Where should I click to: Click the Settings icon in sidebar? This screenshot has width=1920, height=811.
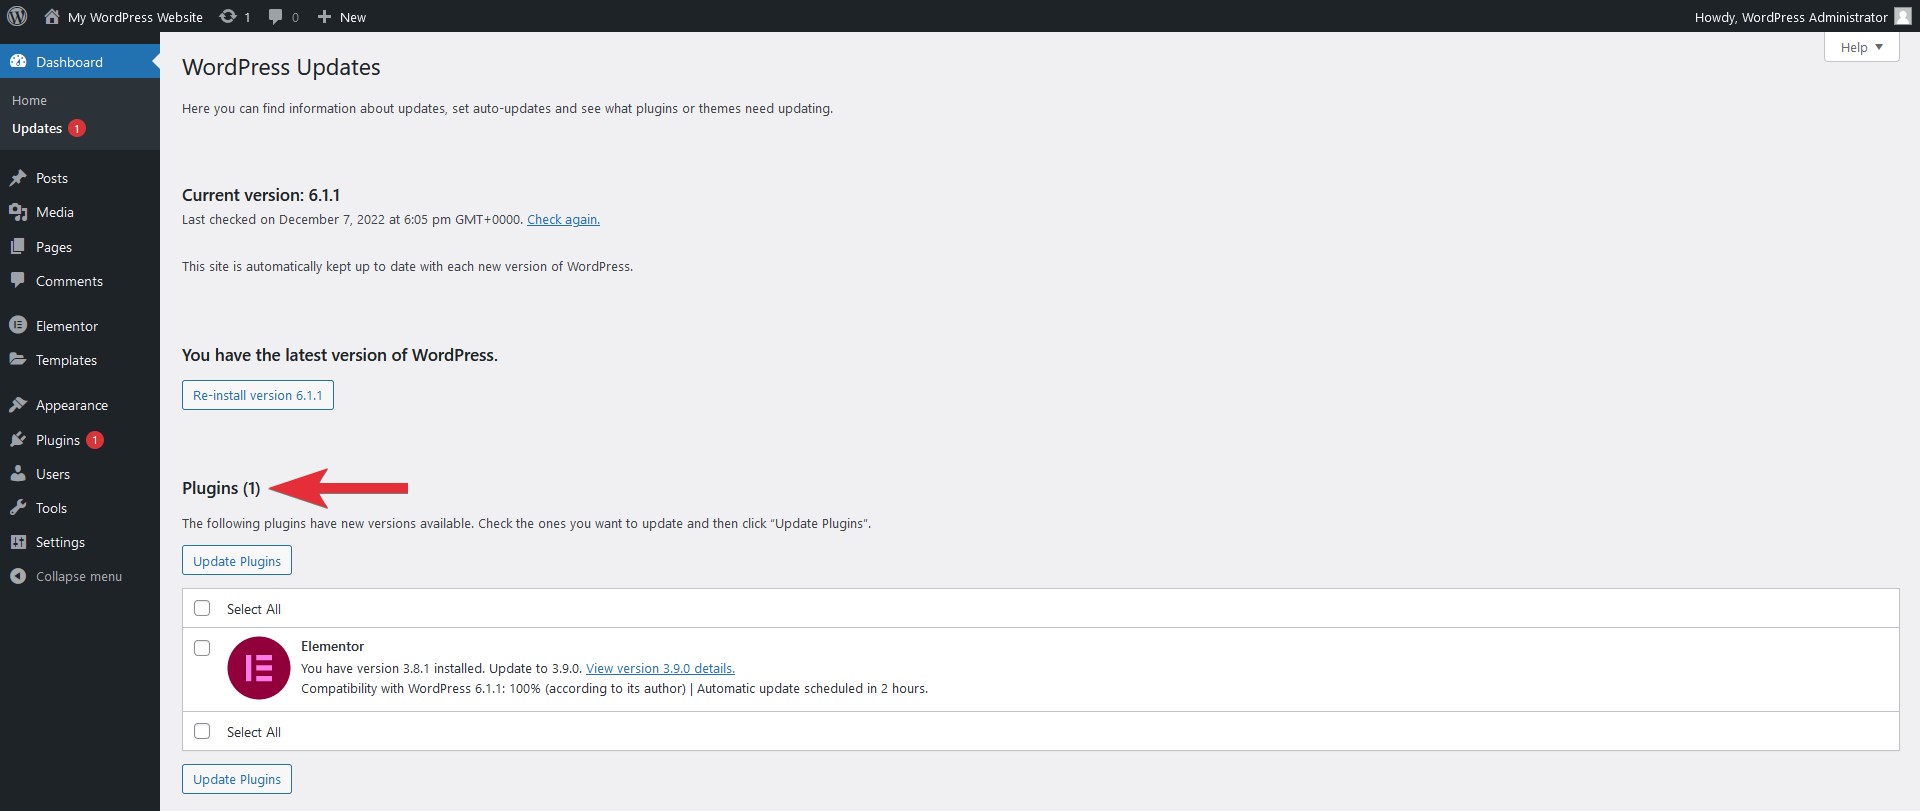[x=18, y=542]
